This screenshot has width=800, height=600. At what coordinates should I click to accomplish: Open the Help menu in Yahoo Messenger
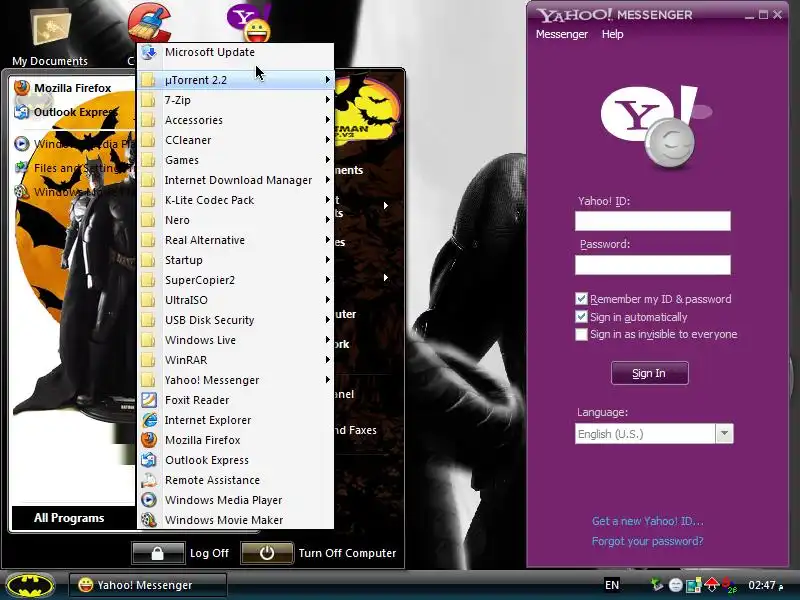click(x=612, y=34)
